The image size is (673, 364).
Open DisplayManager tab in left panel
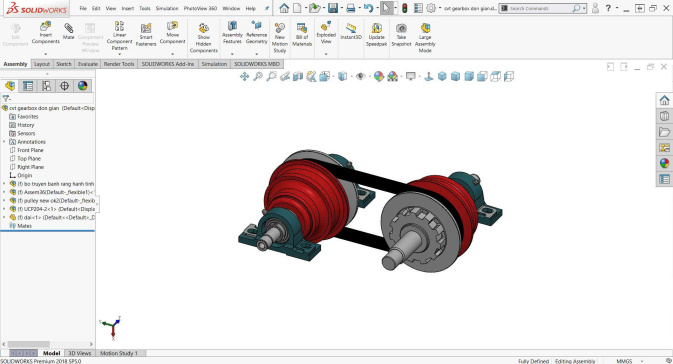[x=82, y=86]
